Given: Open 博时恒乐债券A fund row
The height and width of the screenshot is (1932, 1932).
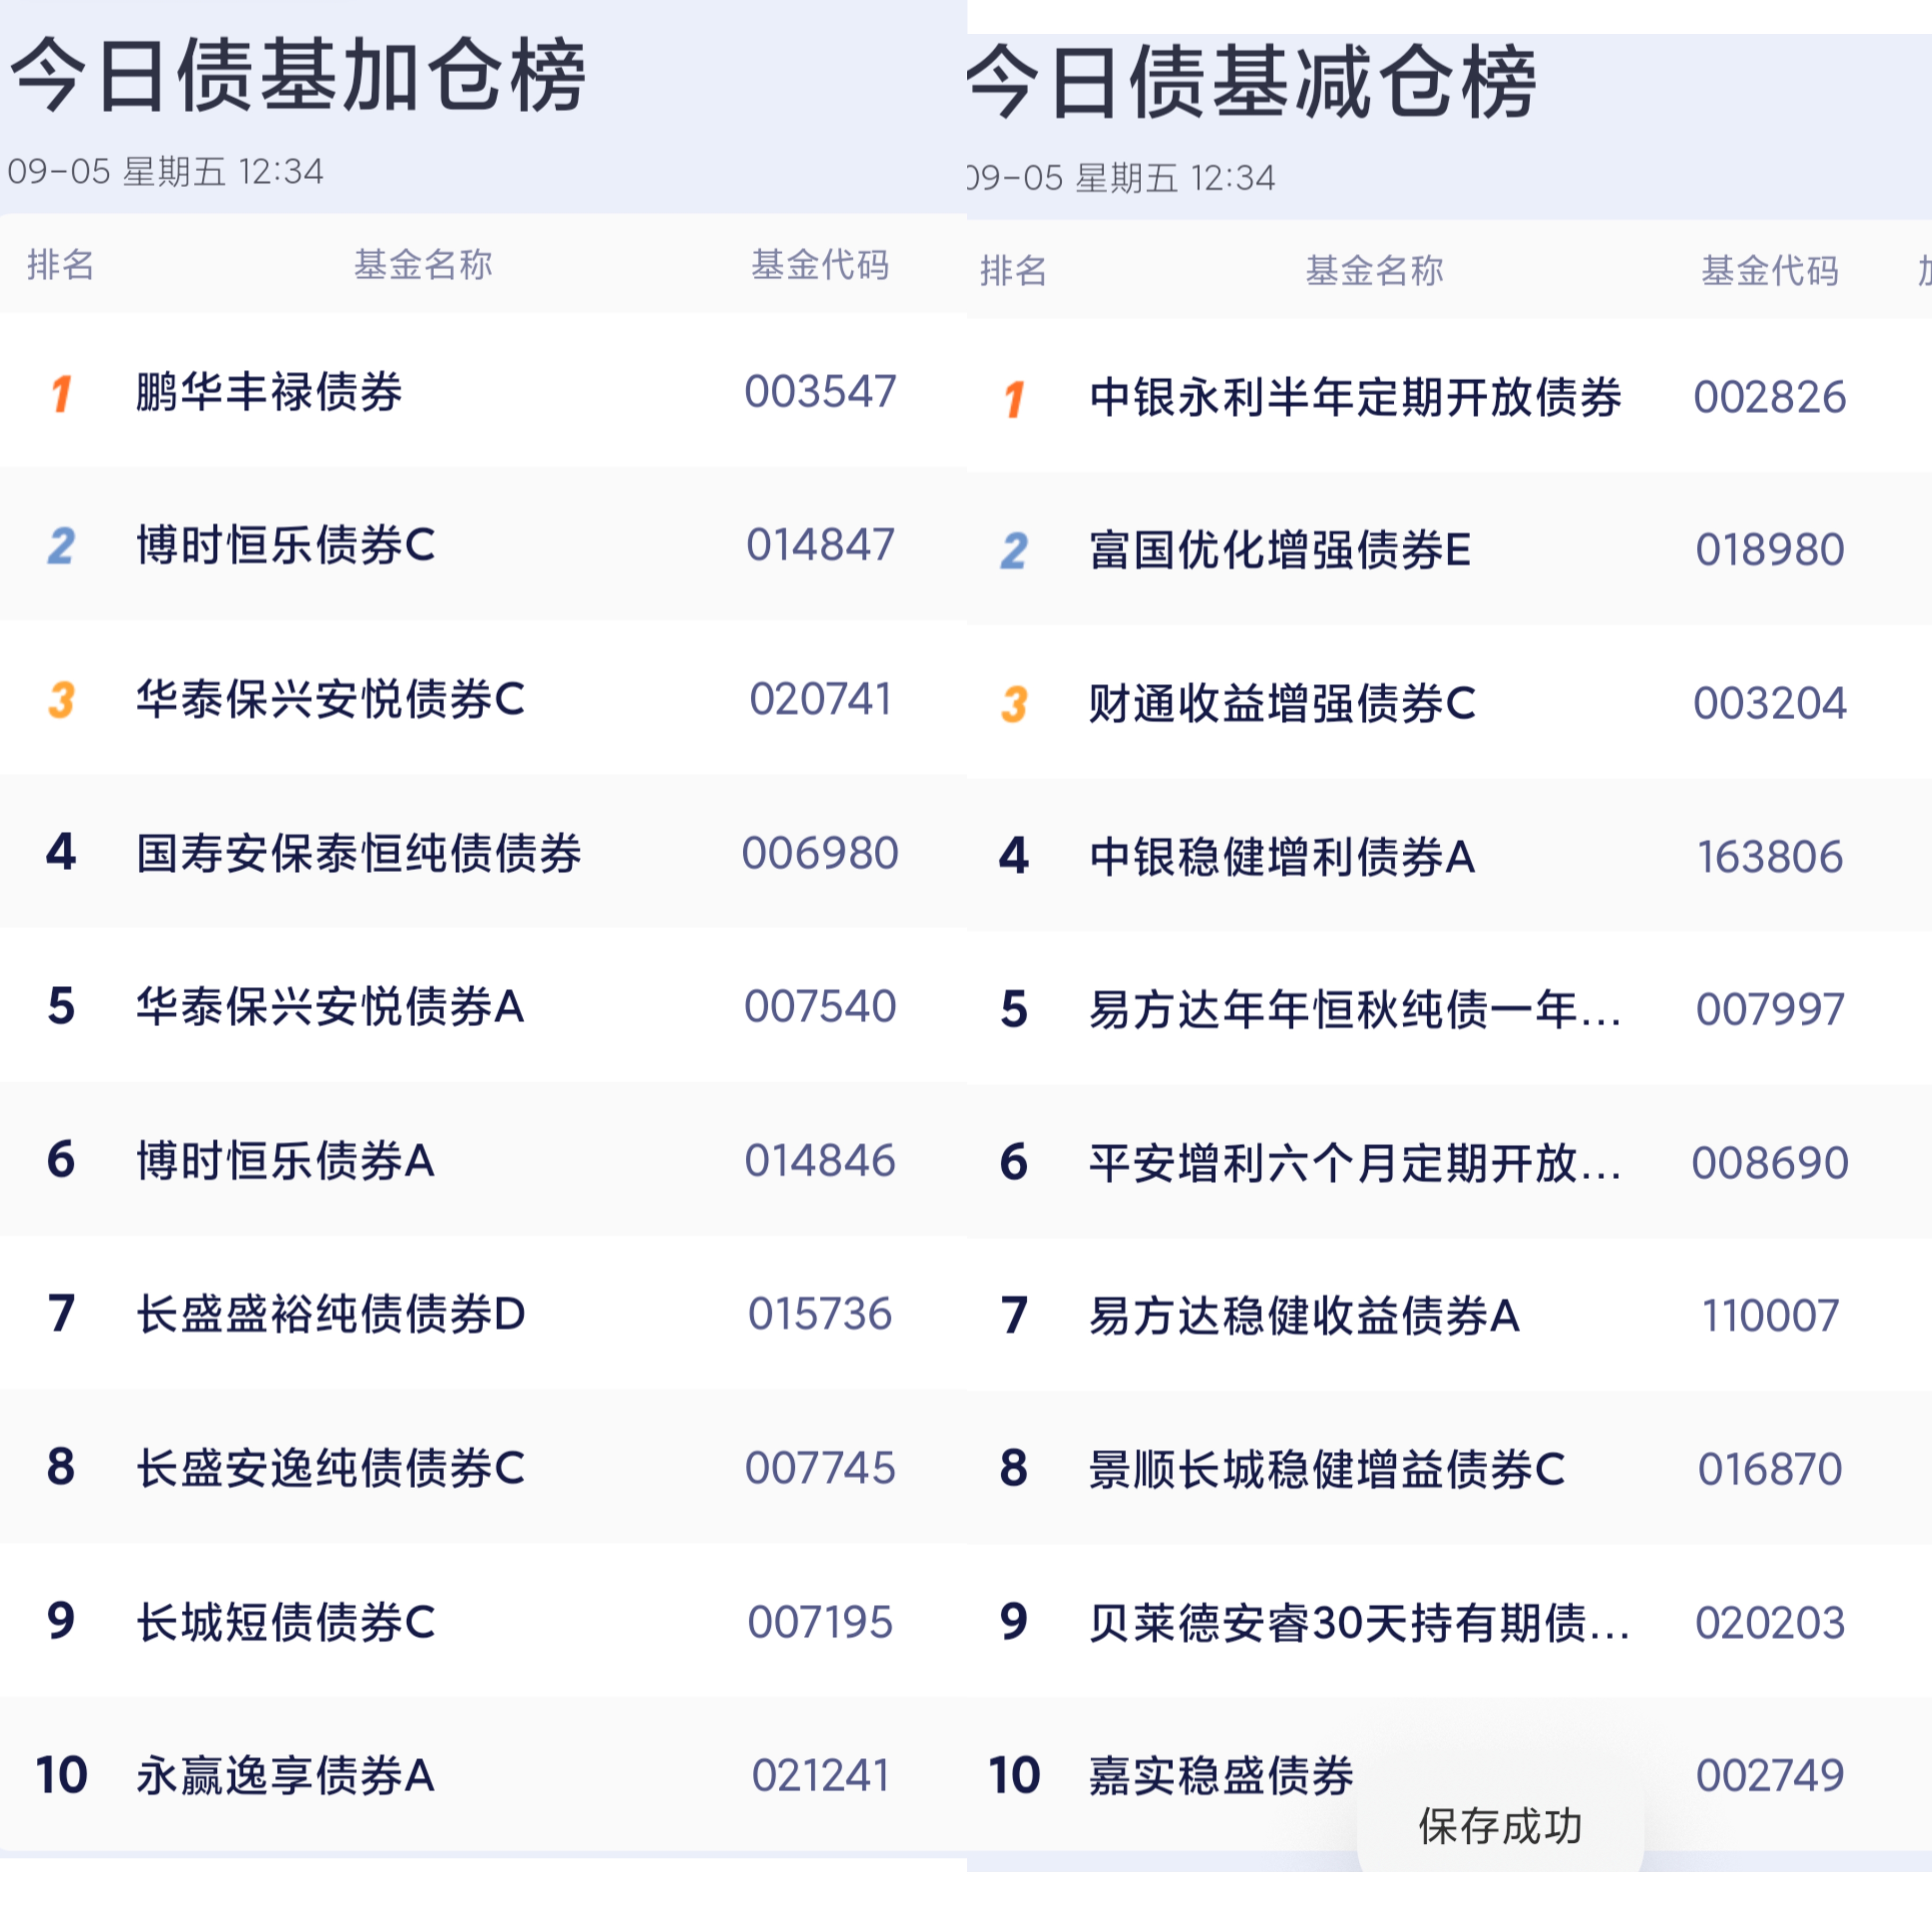Looking at the screenshot, I should click(483, 1160).
